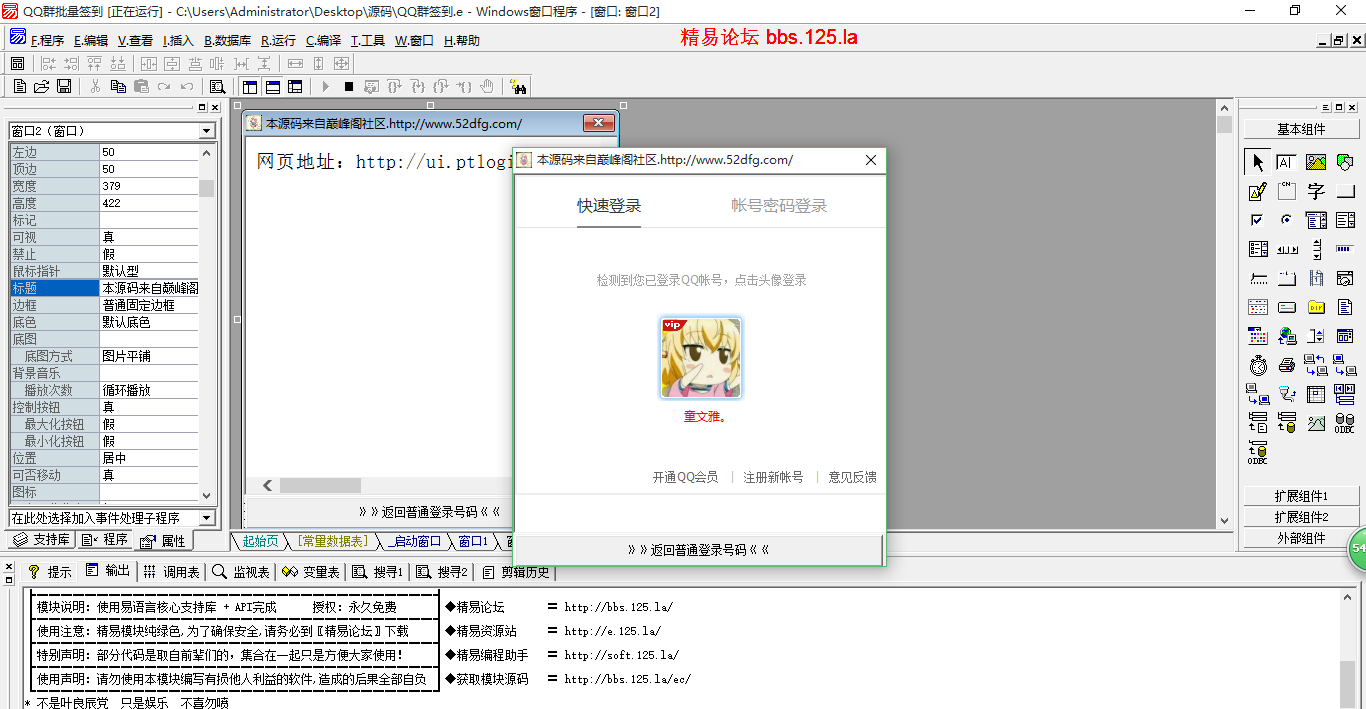The width and height of the screenshot is (1366, 709).
Task: Toggle the status panel layout button
Action: coord(273,86)
